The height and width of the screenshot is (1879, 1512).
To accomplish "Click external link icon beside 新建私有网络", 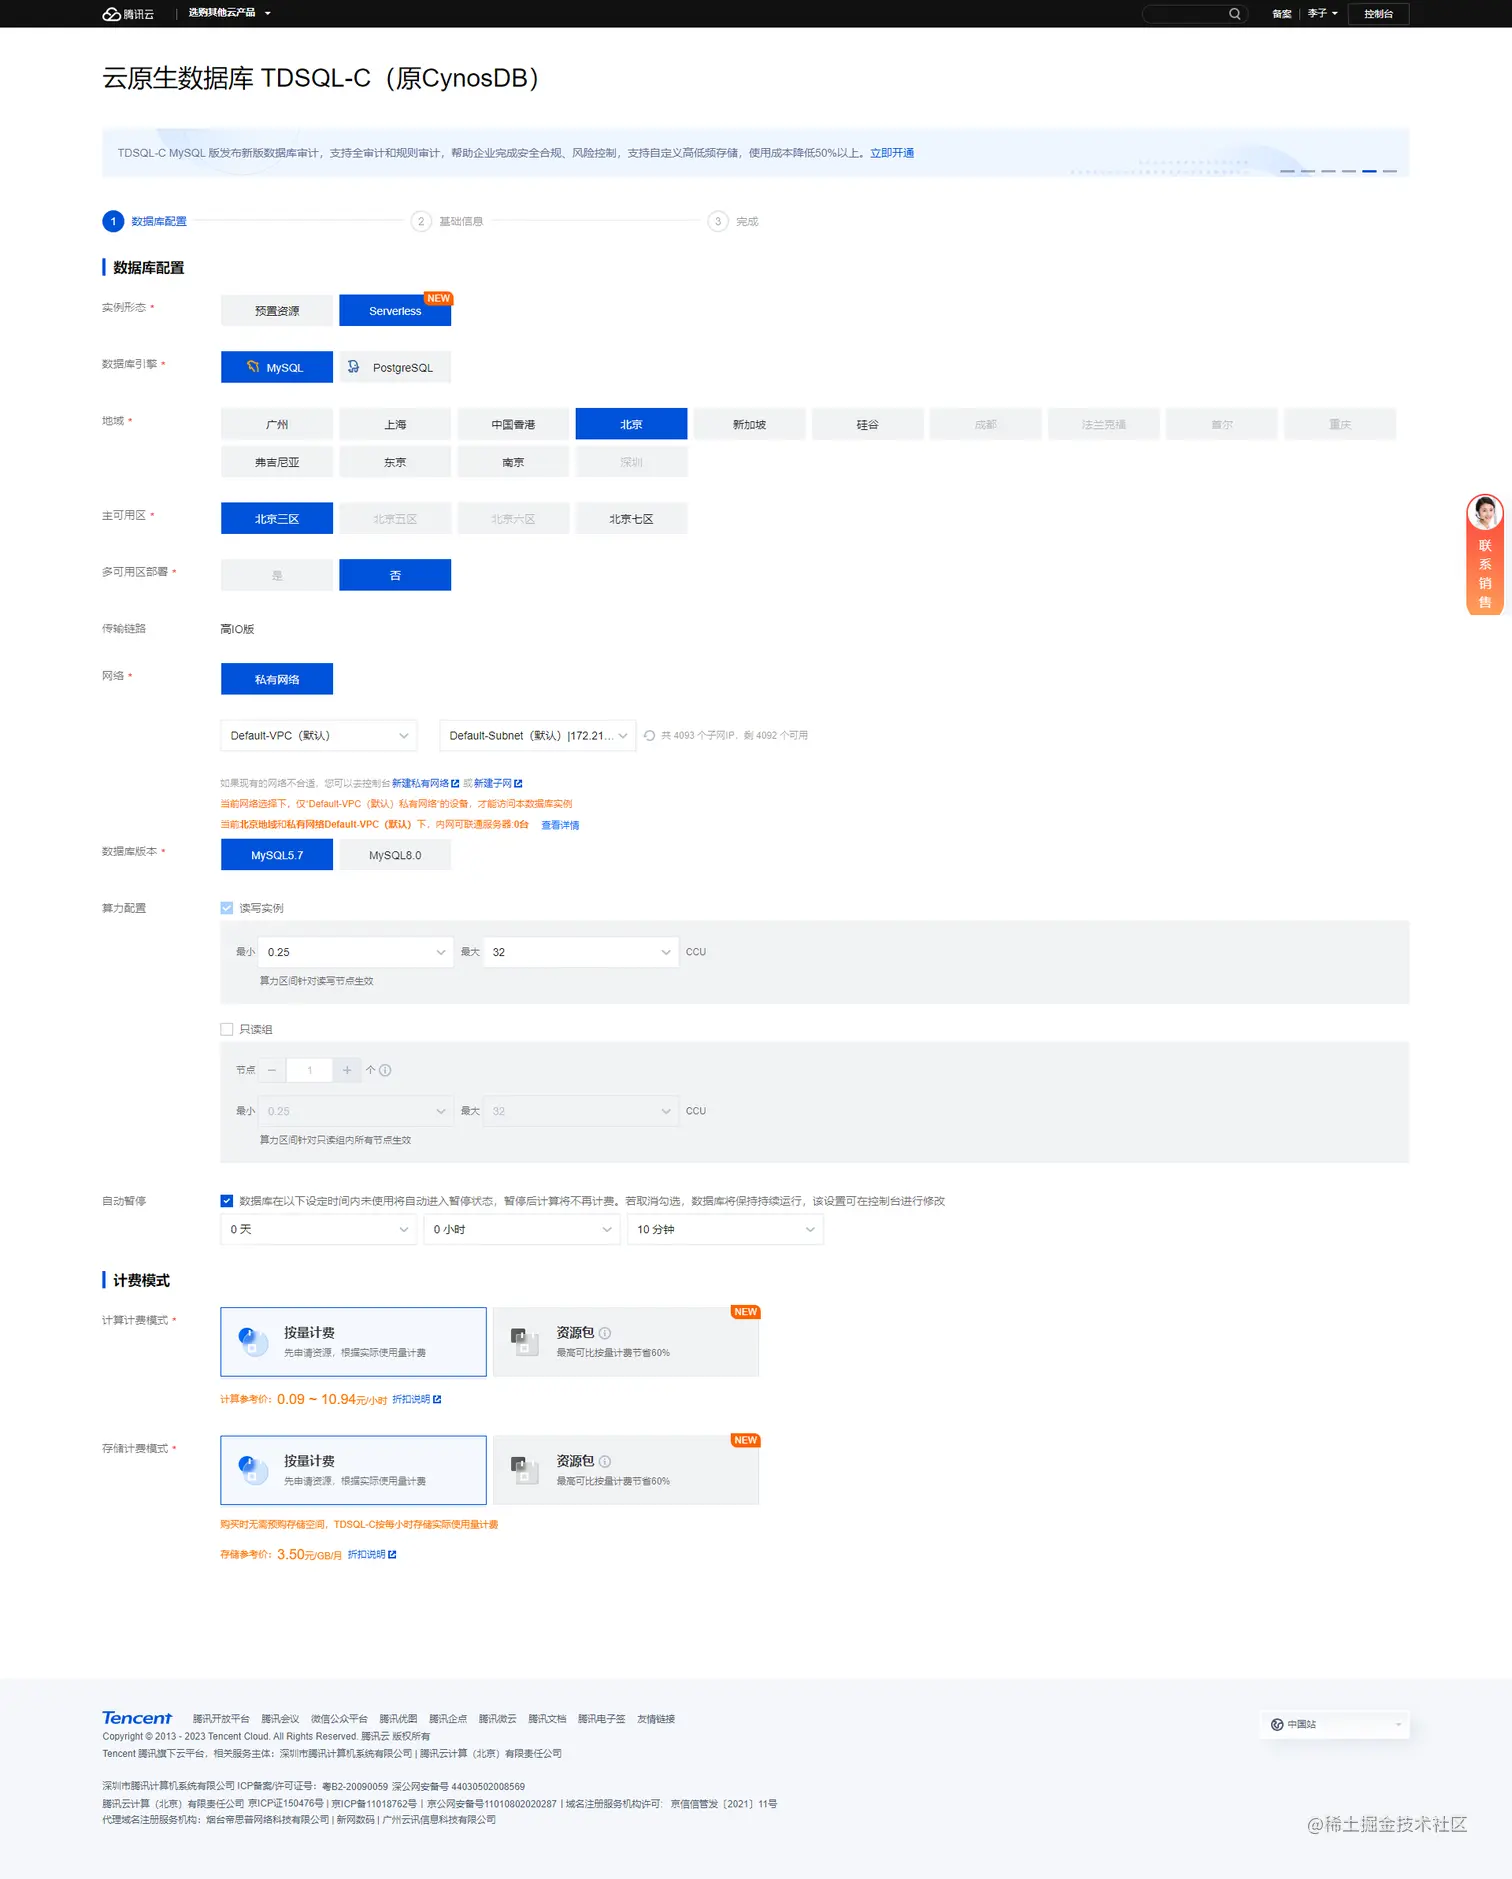I will [455, 783].
